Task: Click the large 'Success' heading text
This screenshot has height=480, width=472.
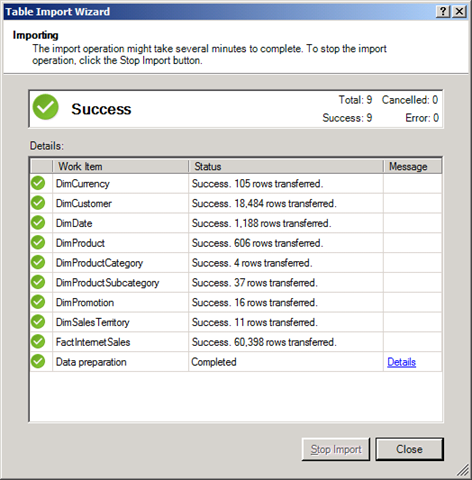Action: tap(101, 109)
